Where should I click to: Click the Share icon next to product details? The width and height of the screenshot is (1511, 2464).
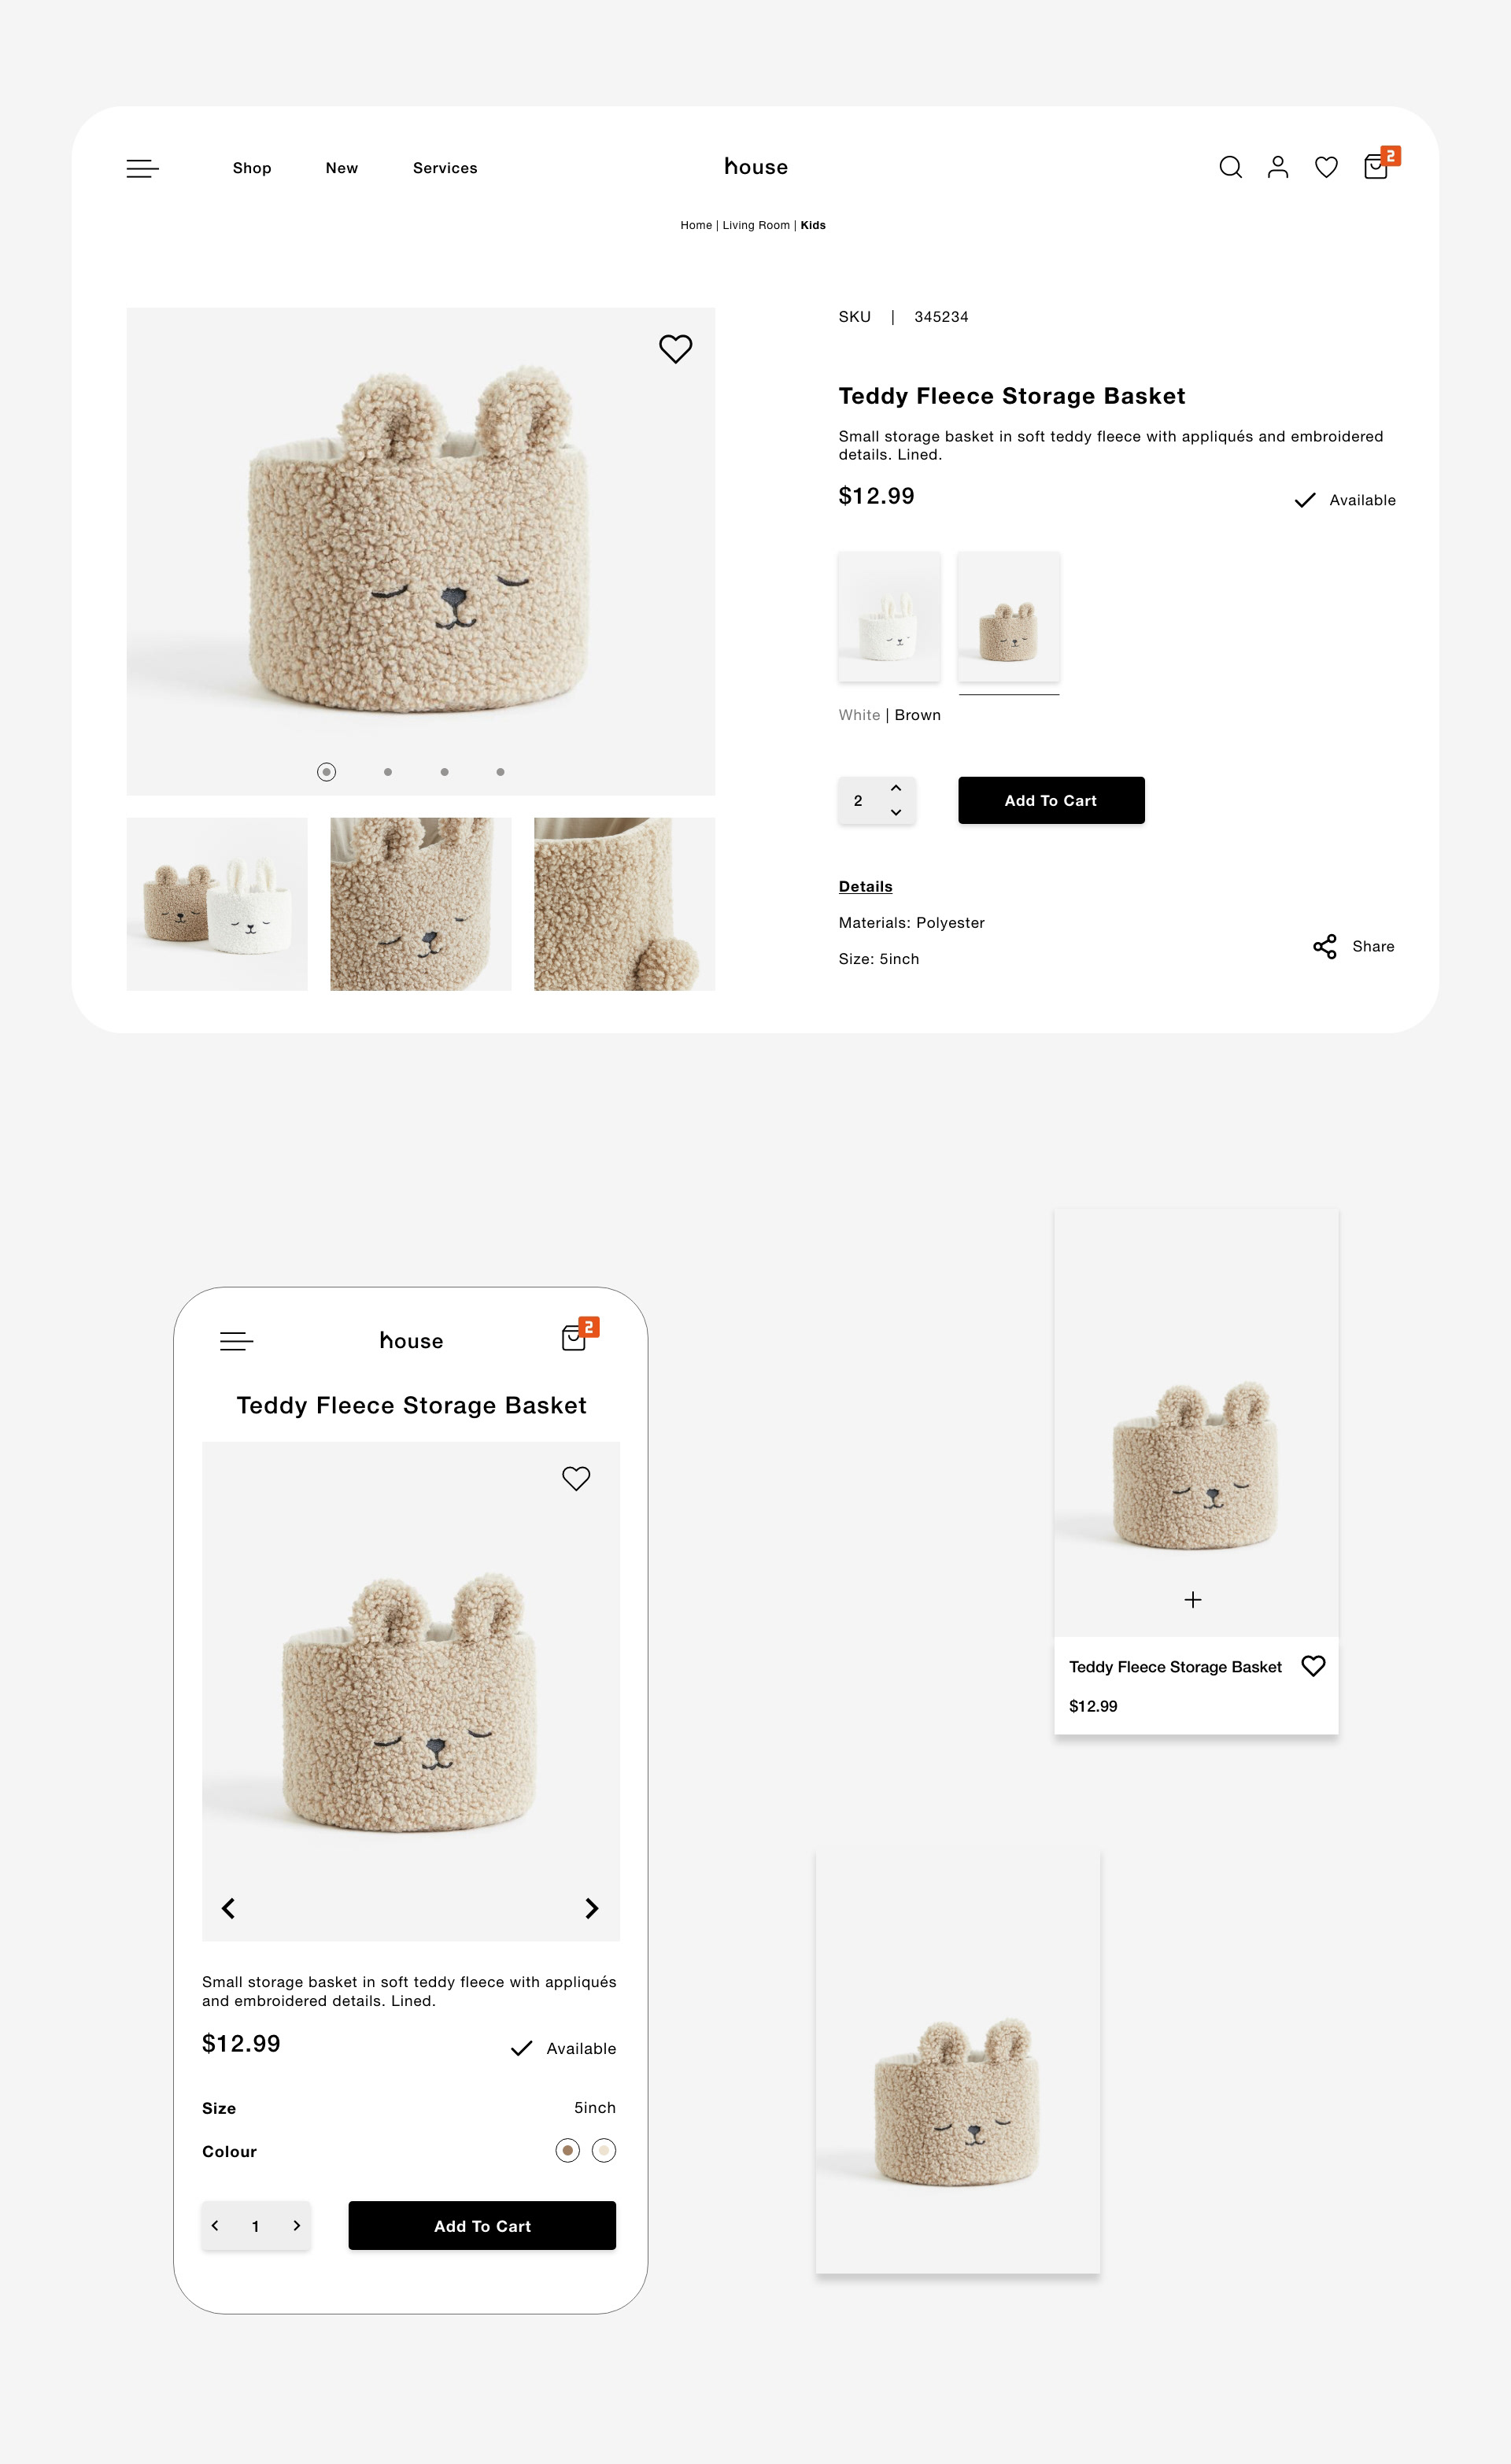pos(1324,946)
